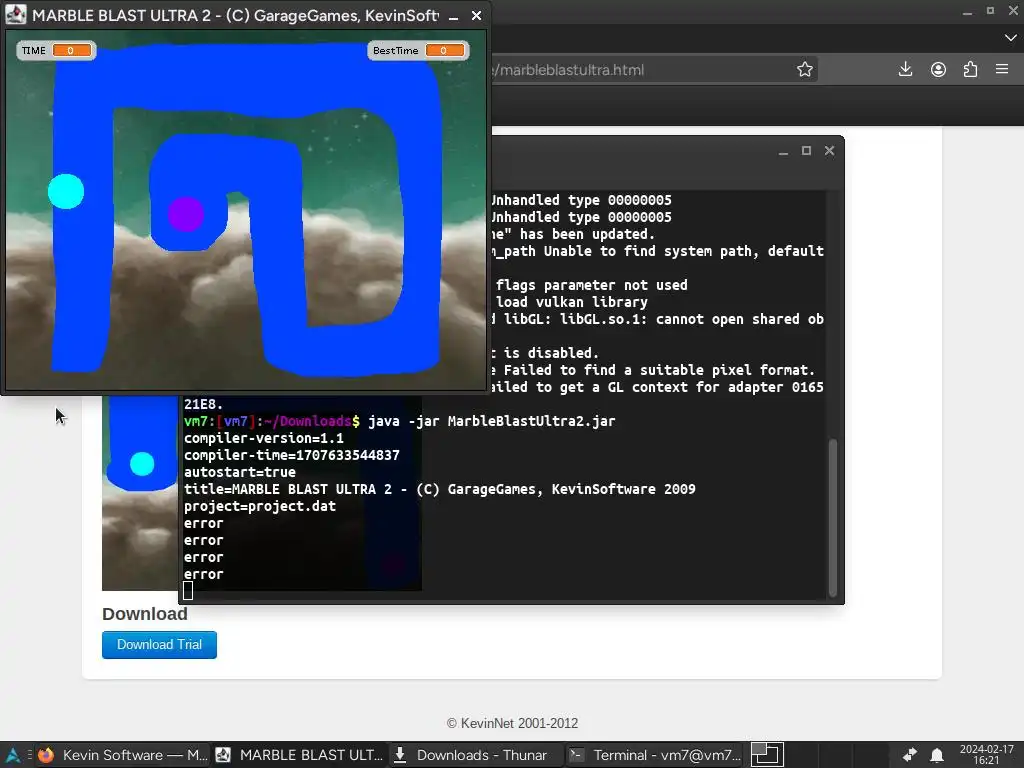The width and height of the screenshot is (1024, 768).
Task: Click the terminal cursor prompt line
Action: point(188,590)
